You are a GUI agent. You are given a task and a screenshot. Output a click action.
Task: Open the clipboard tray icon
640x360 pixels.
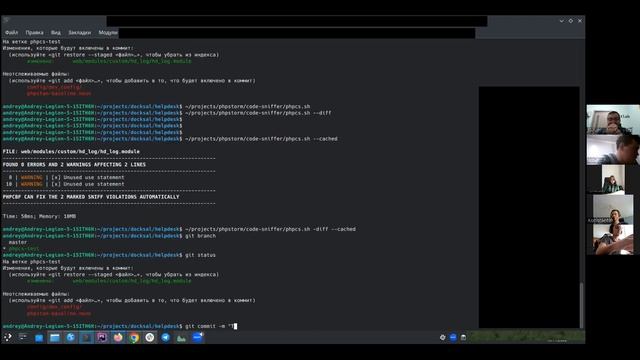tap(463, 338)
